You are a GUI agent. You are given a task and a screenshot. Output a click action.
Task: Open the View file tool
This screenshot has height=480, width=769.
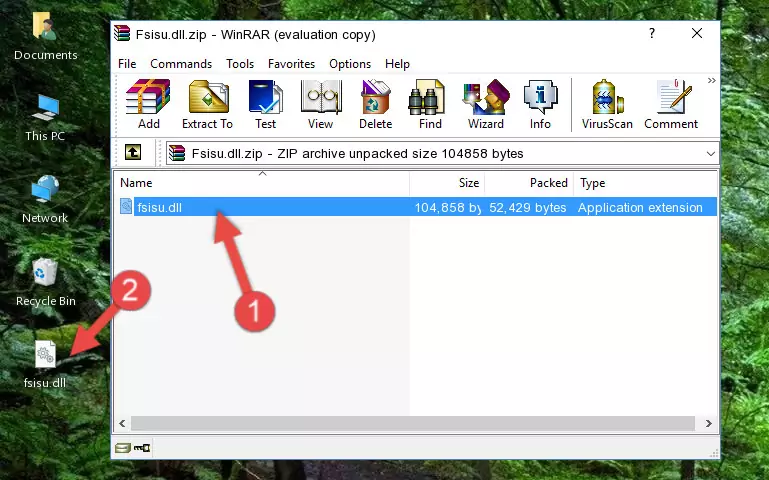(x=321, y=104)
